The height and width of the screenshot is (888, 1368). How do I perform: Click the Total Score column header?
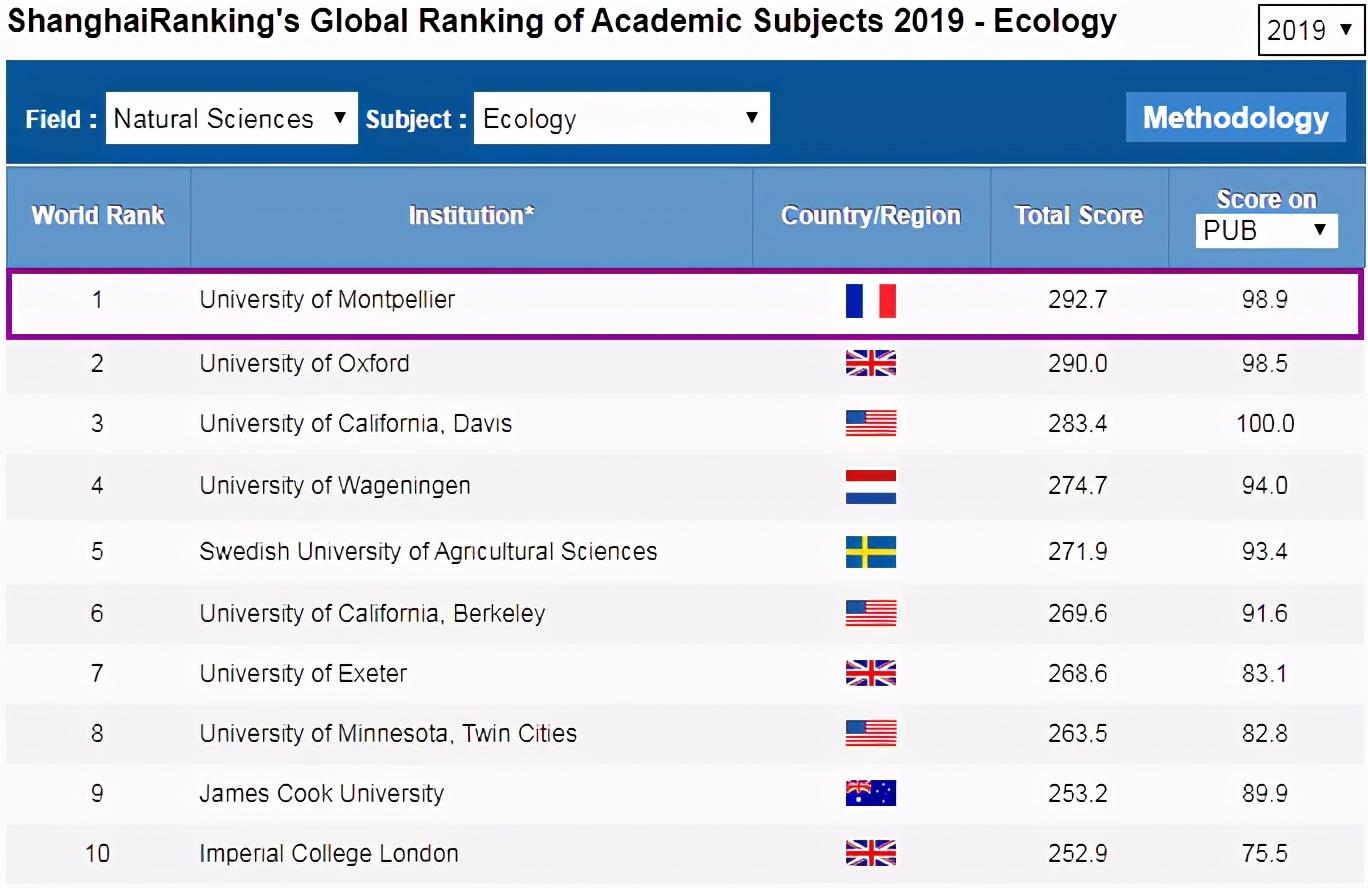point(1079,216)
